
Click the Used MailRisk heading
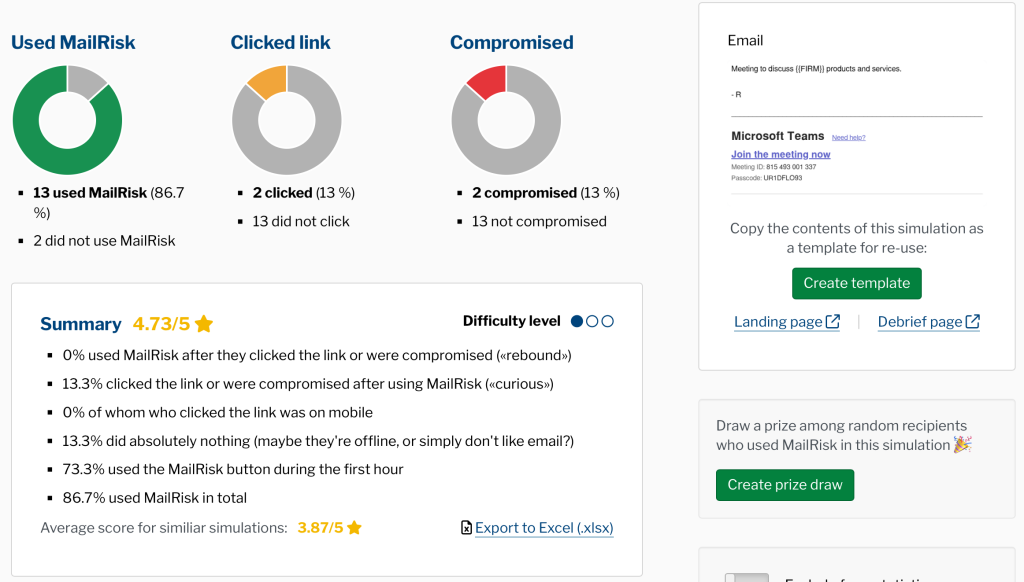pyautogui.click(x=73, y=42)
